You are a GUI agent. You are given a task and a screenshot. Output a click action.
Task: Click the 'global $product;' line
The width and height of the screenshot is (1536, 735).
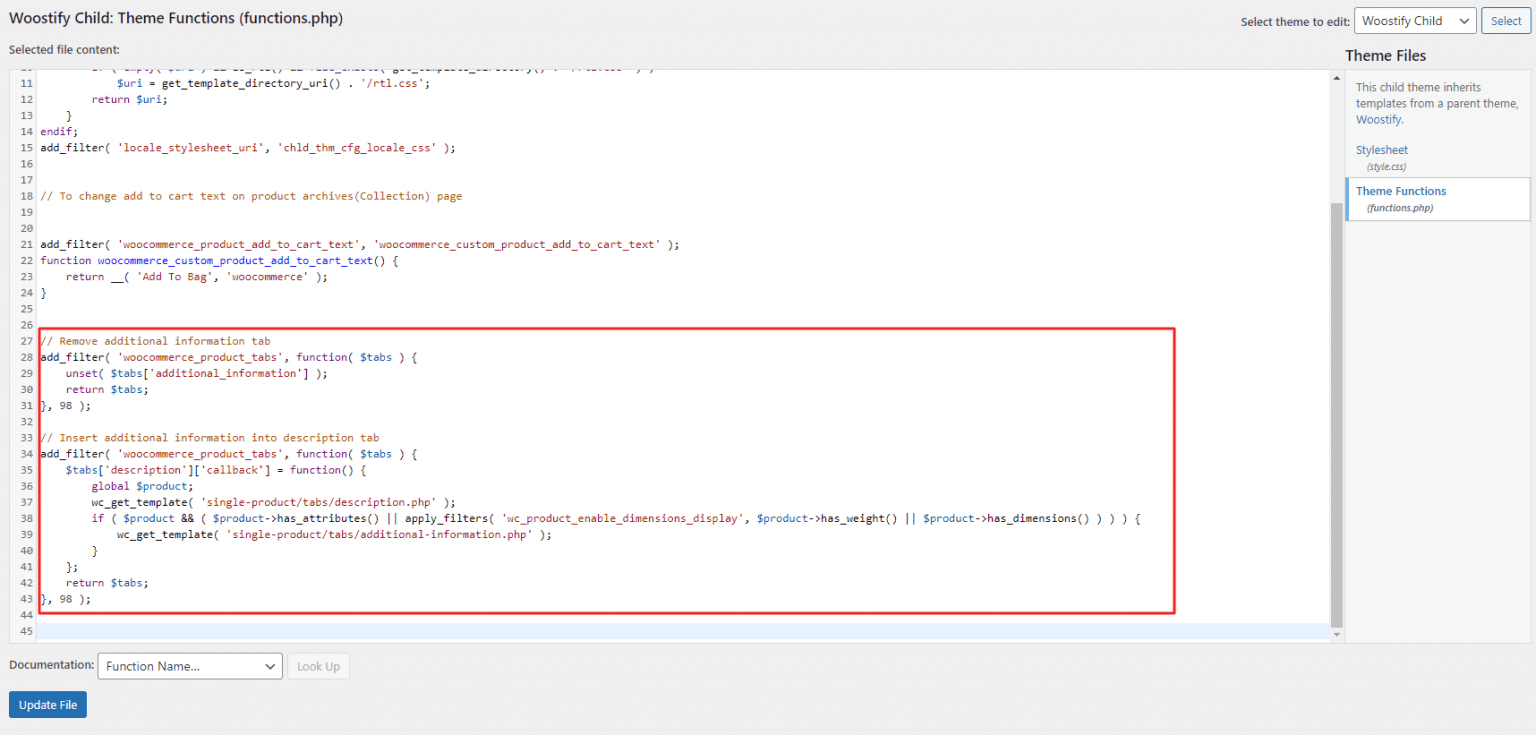tap(142, 486)
